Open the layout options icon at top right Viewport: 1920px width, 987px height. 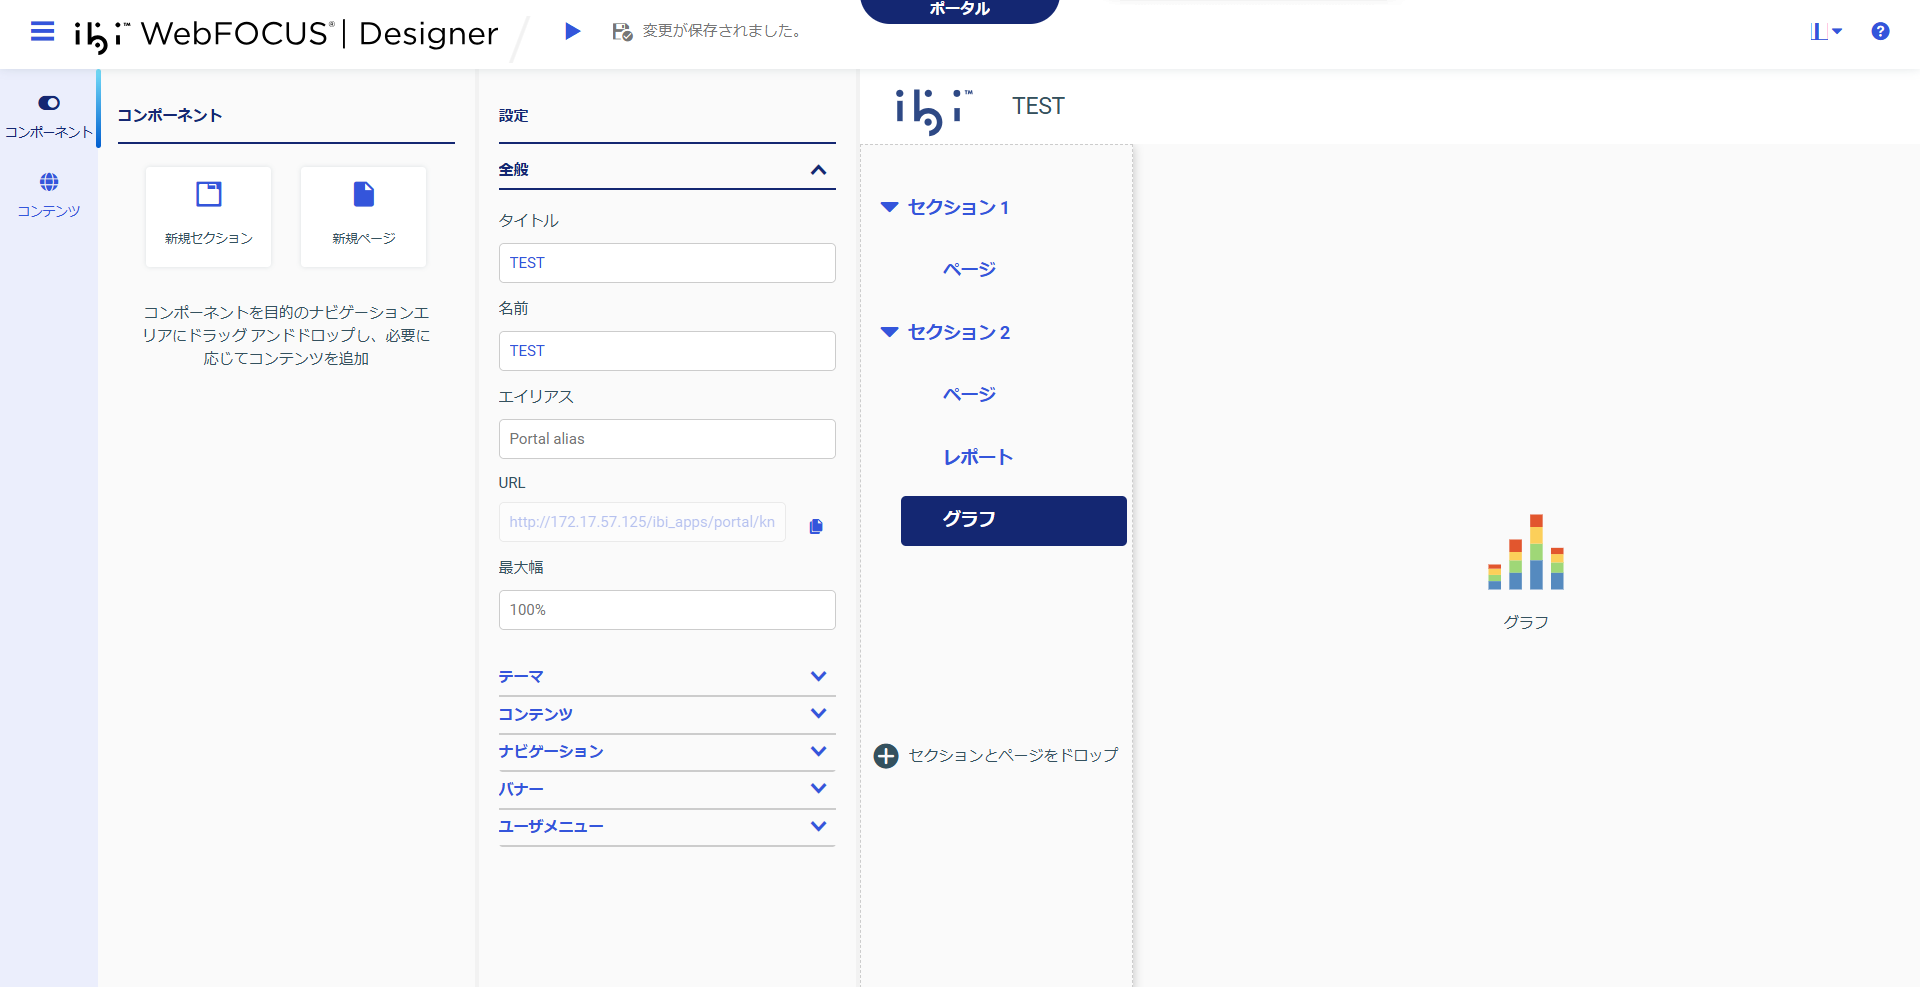click(x=1822, y=31)
